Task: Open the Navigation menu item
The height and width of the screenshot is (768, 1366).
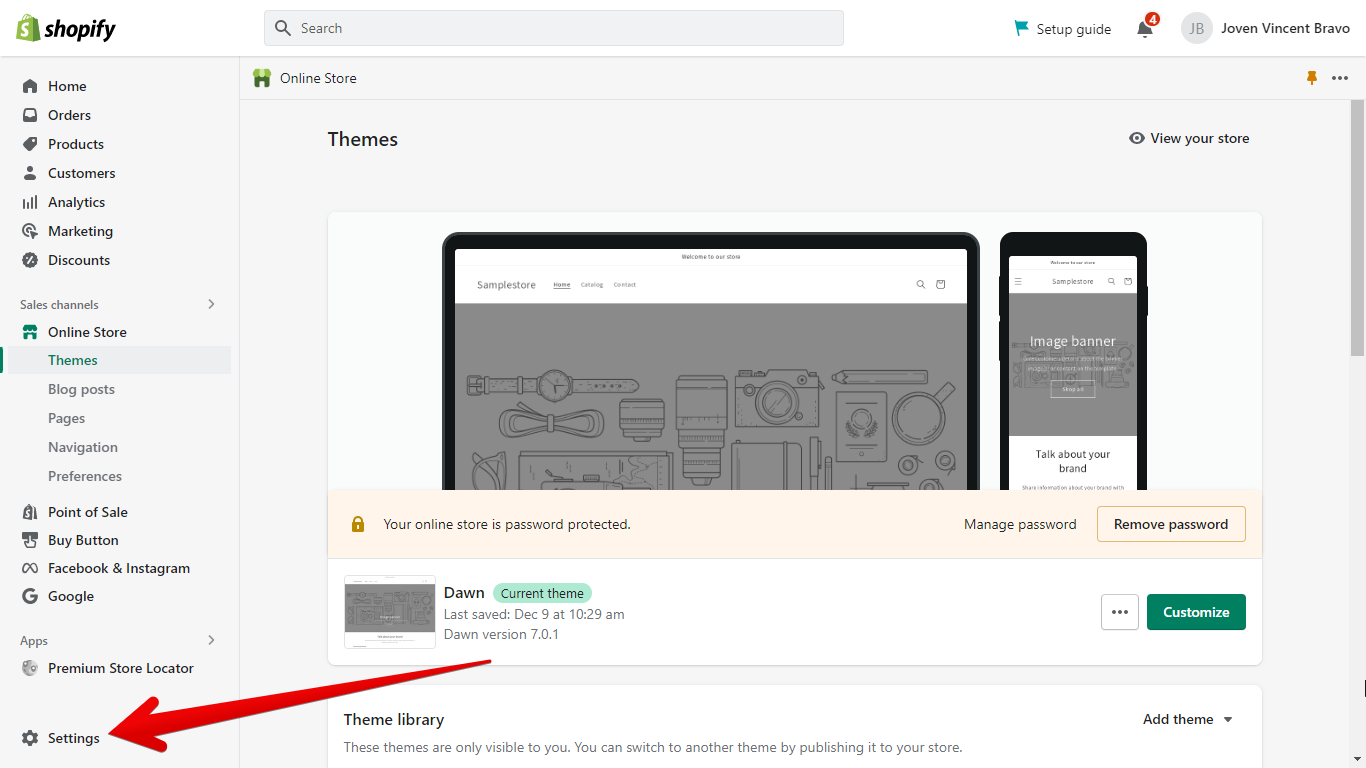Action: [x=83, y=447]
